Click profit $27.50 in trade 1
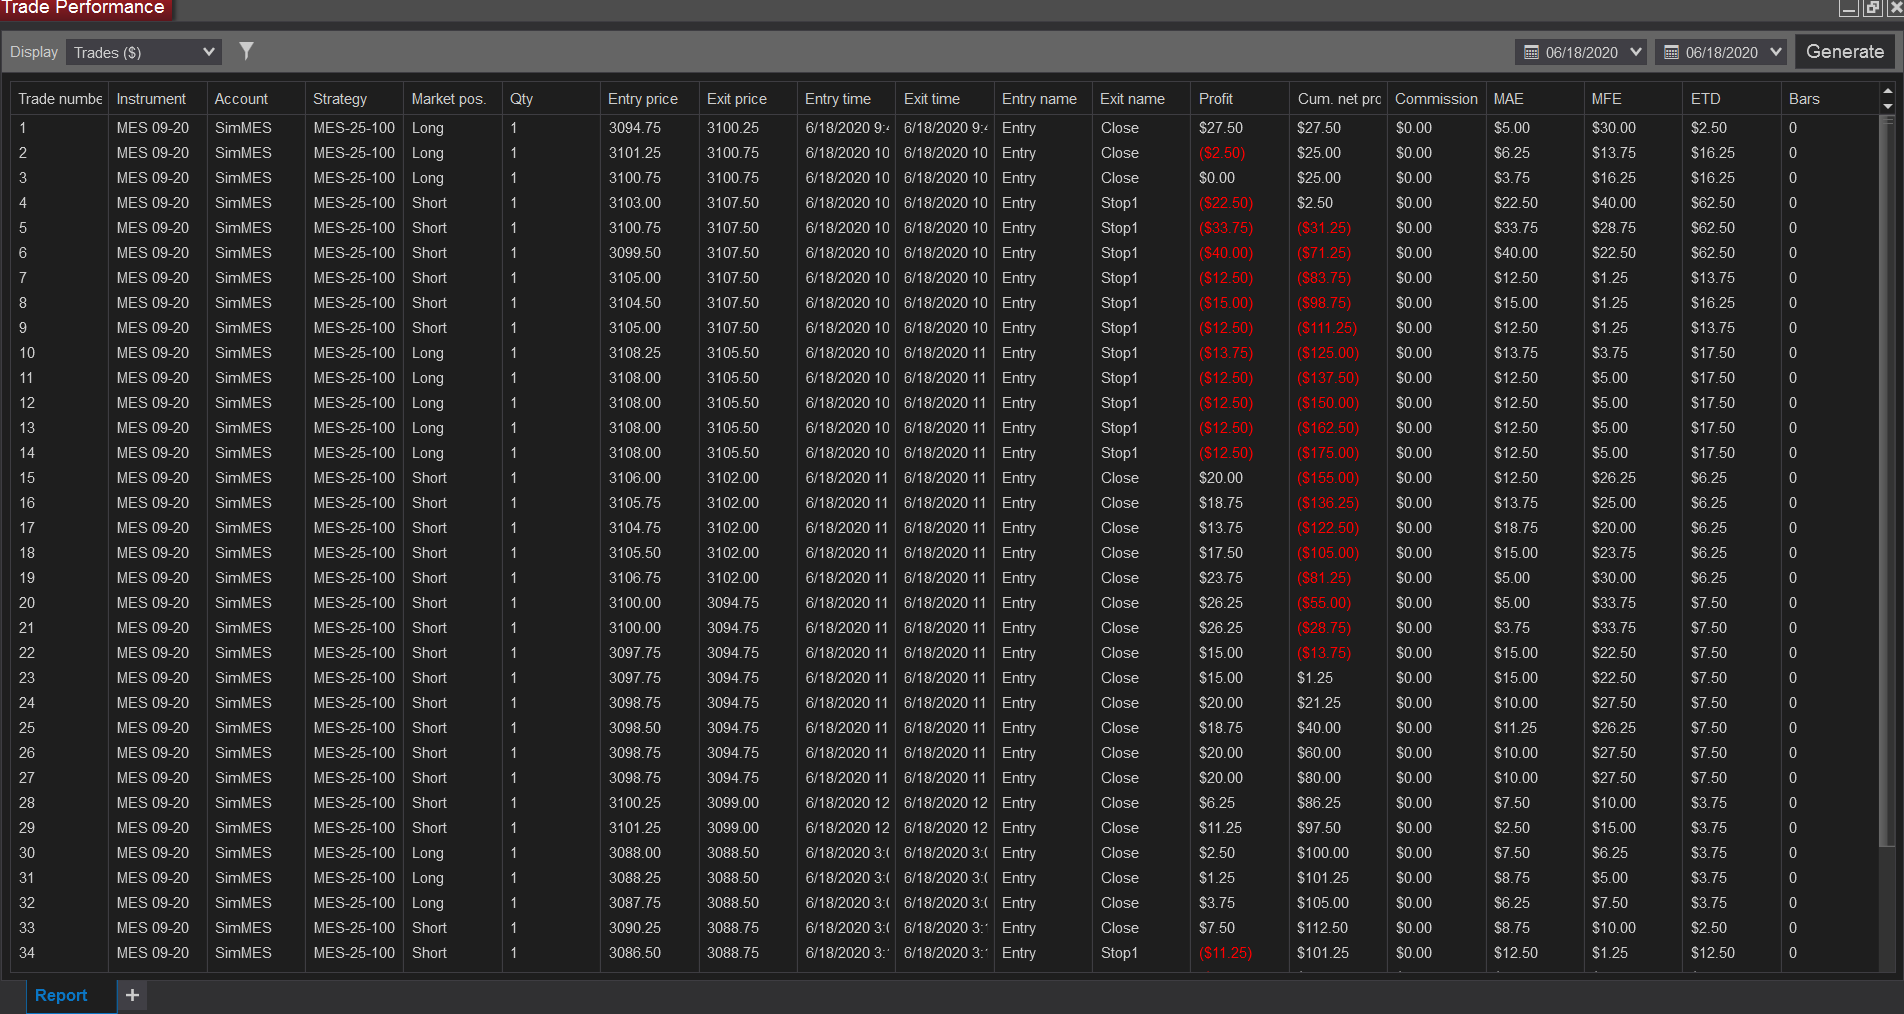The width and height of the screenshot is (1904, 1014). pos(1221,128)
